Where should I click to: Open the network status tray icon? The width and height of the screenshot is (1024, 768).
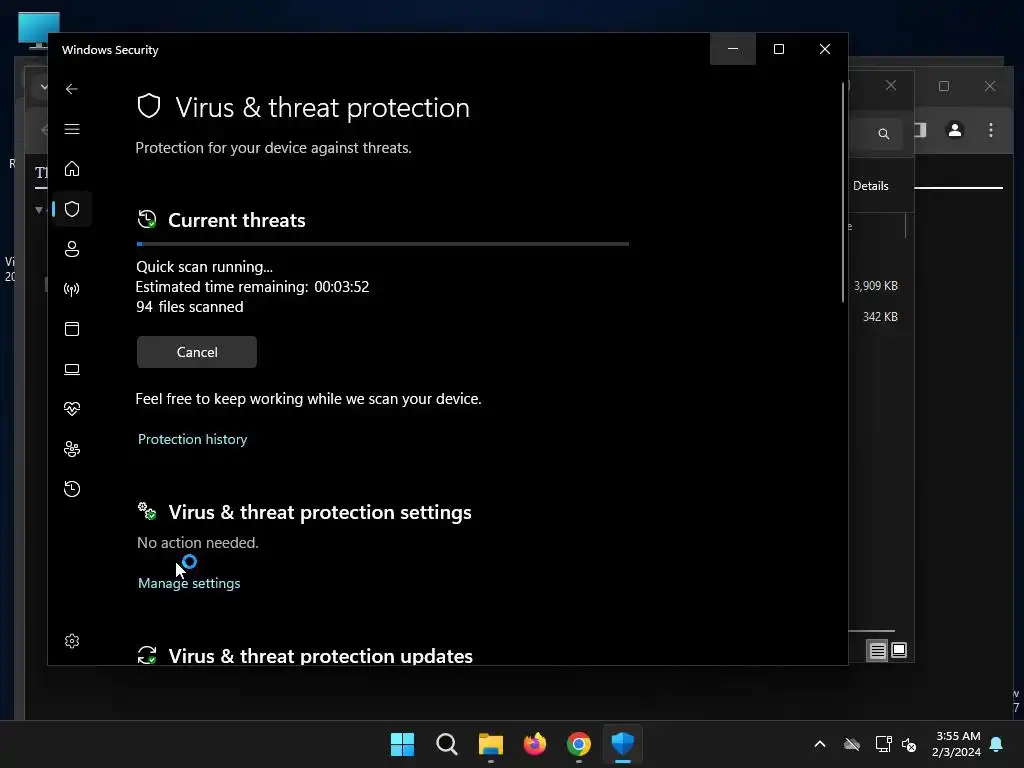pos(883,744)
